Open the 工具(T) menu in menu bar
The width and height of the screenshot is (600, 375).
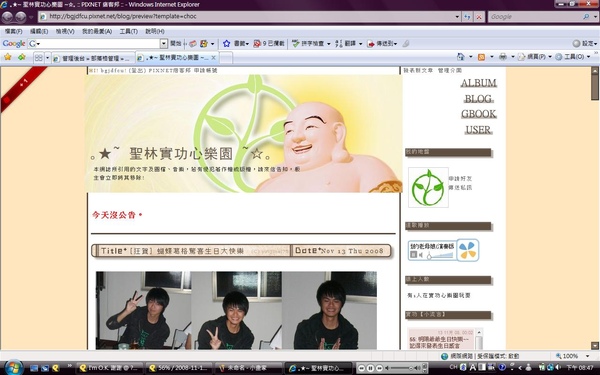129,31
